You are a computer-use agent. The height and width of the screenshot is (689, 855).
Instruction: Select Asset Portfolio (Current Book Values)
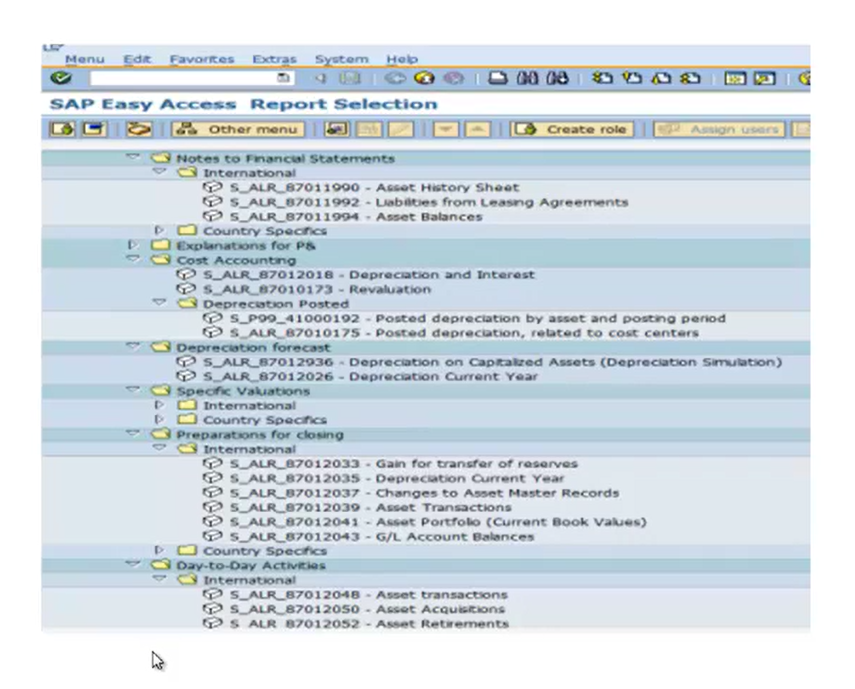(438, 522)
